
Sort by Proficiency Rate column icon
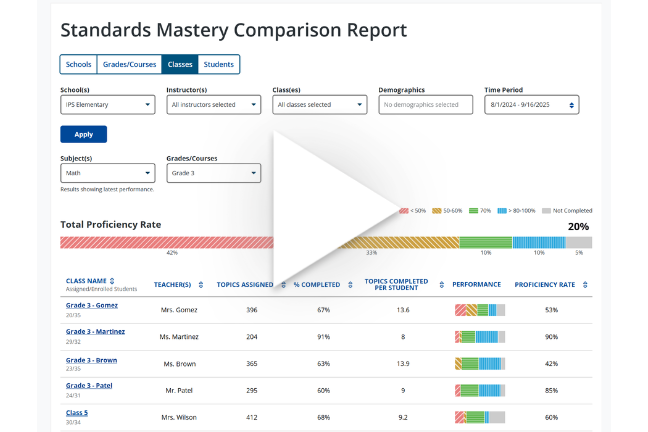[583, 285]
